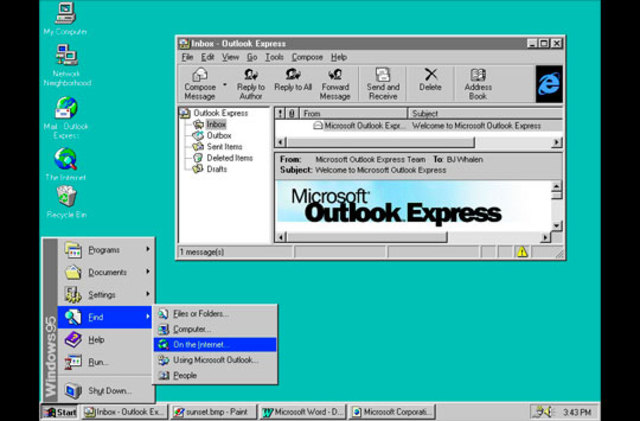The width and height of the screenshot is (640, 421).
Task: Click the message list horizontal scrollbar thumb
Action: point(380,143)
